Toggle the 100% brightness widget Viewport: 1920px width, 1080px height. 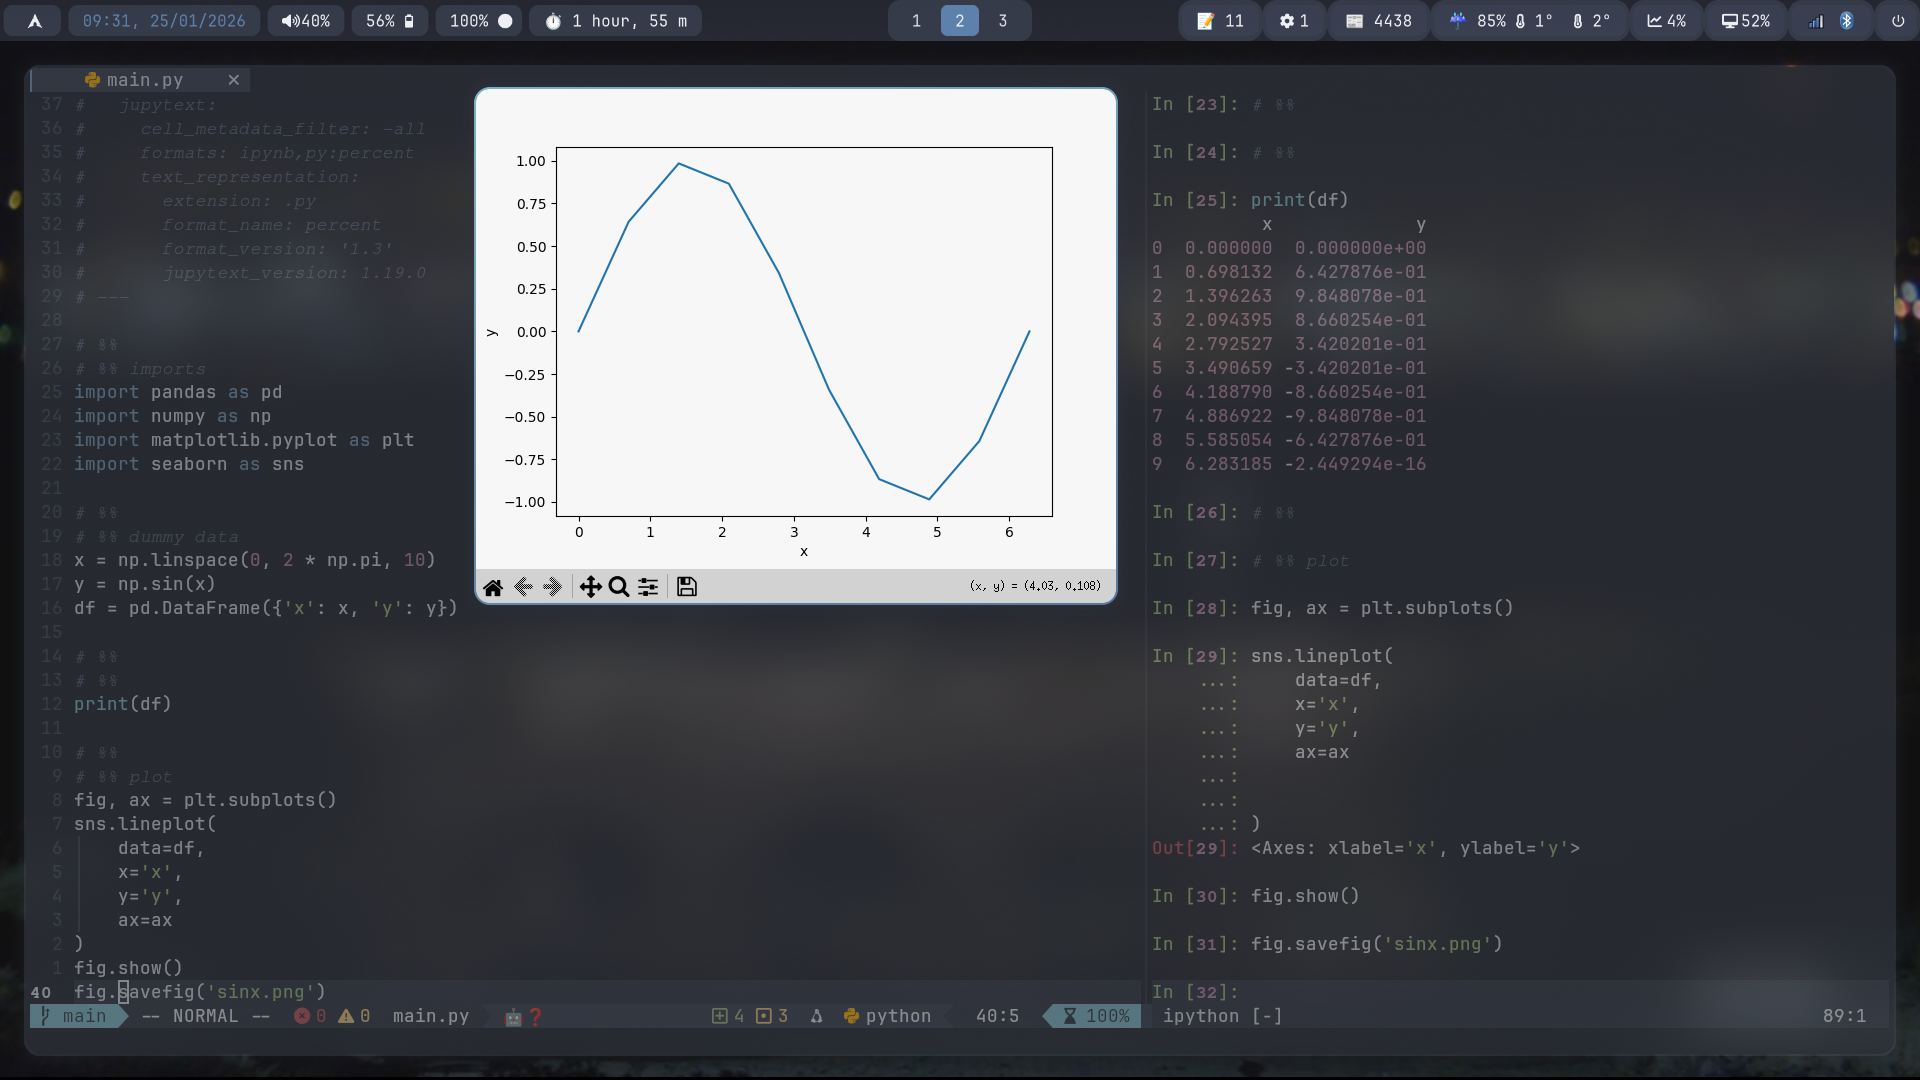click(480, 21)
